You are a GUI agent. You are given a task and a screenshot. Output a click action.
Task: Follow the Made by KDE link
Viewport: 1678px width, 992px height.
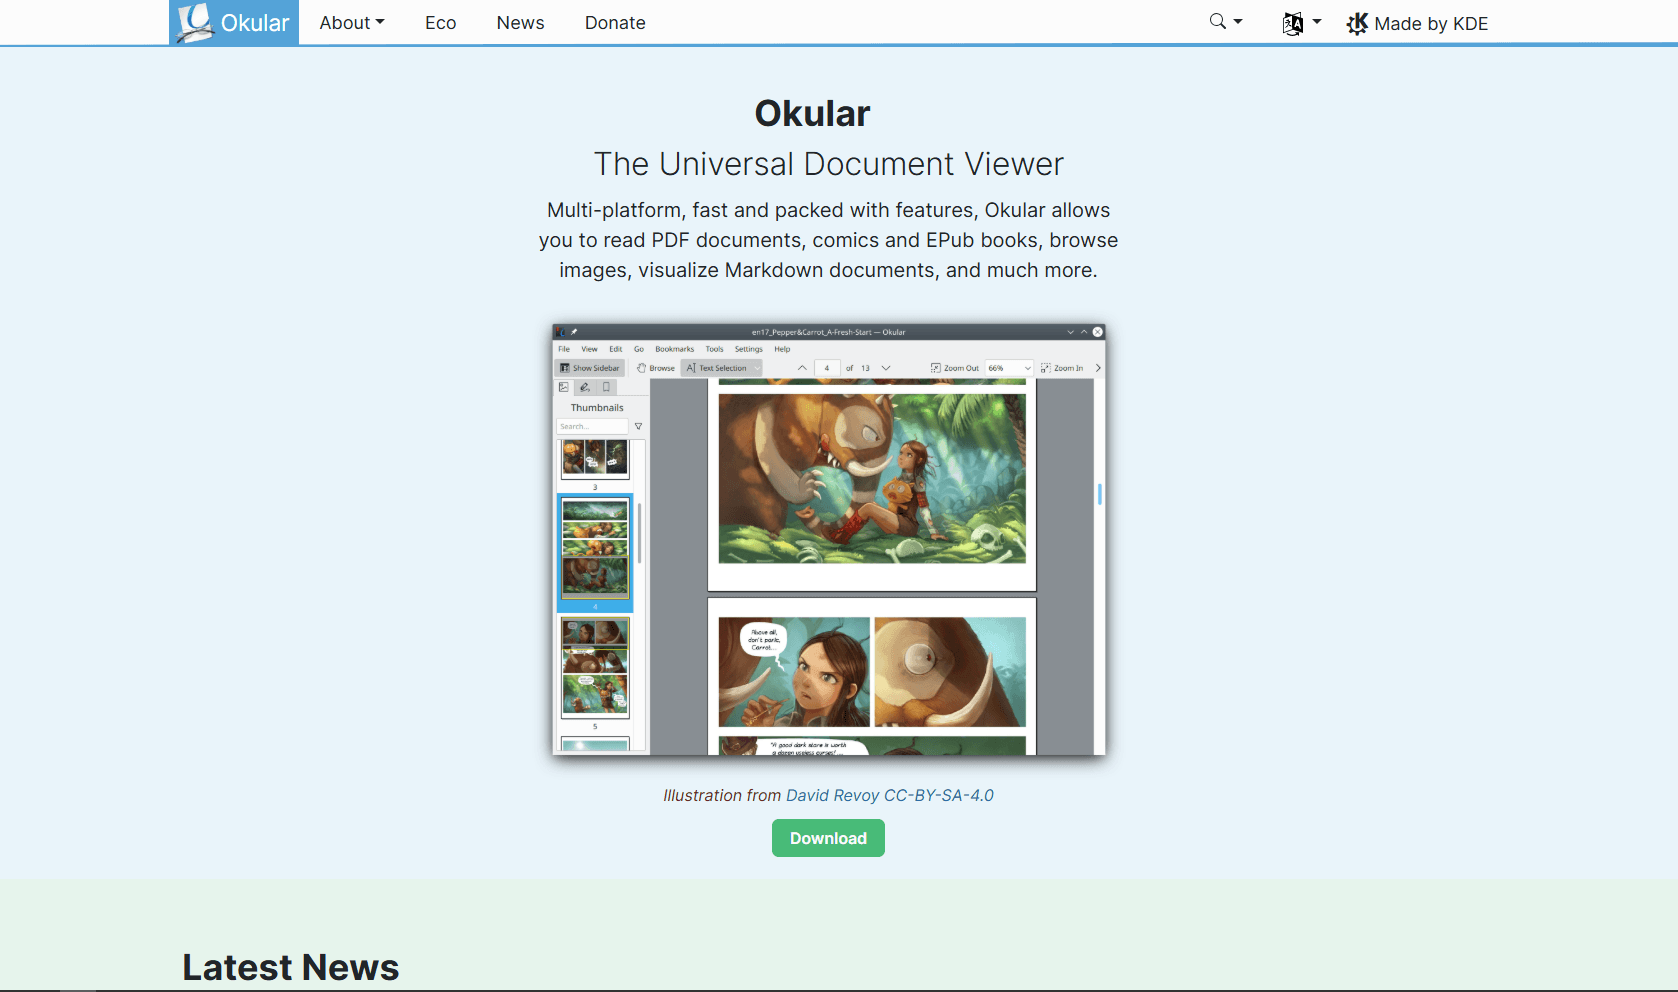coord(1417,23)
